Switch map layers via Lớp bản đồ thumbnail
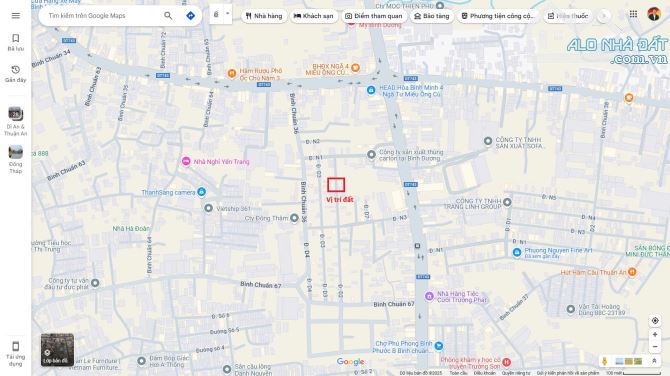Image resolution: width=670 pixels, height=376 pixels. pos(57,350)
